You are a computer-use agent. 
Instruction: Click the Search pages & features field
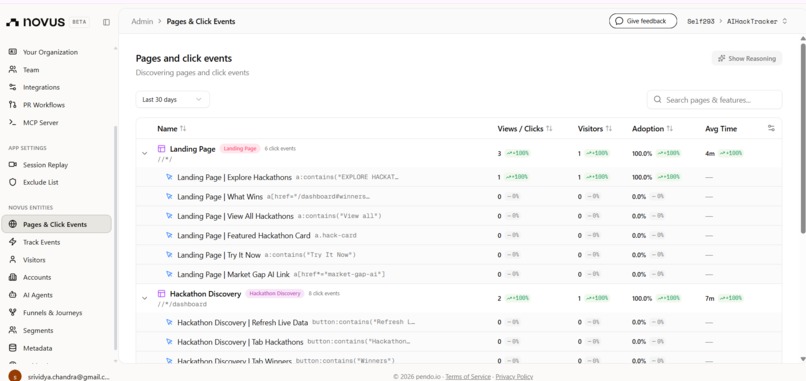(715, 100)
